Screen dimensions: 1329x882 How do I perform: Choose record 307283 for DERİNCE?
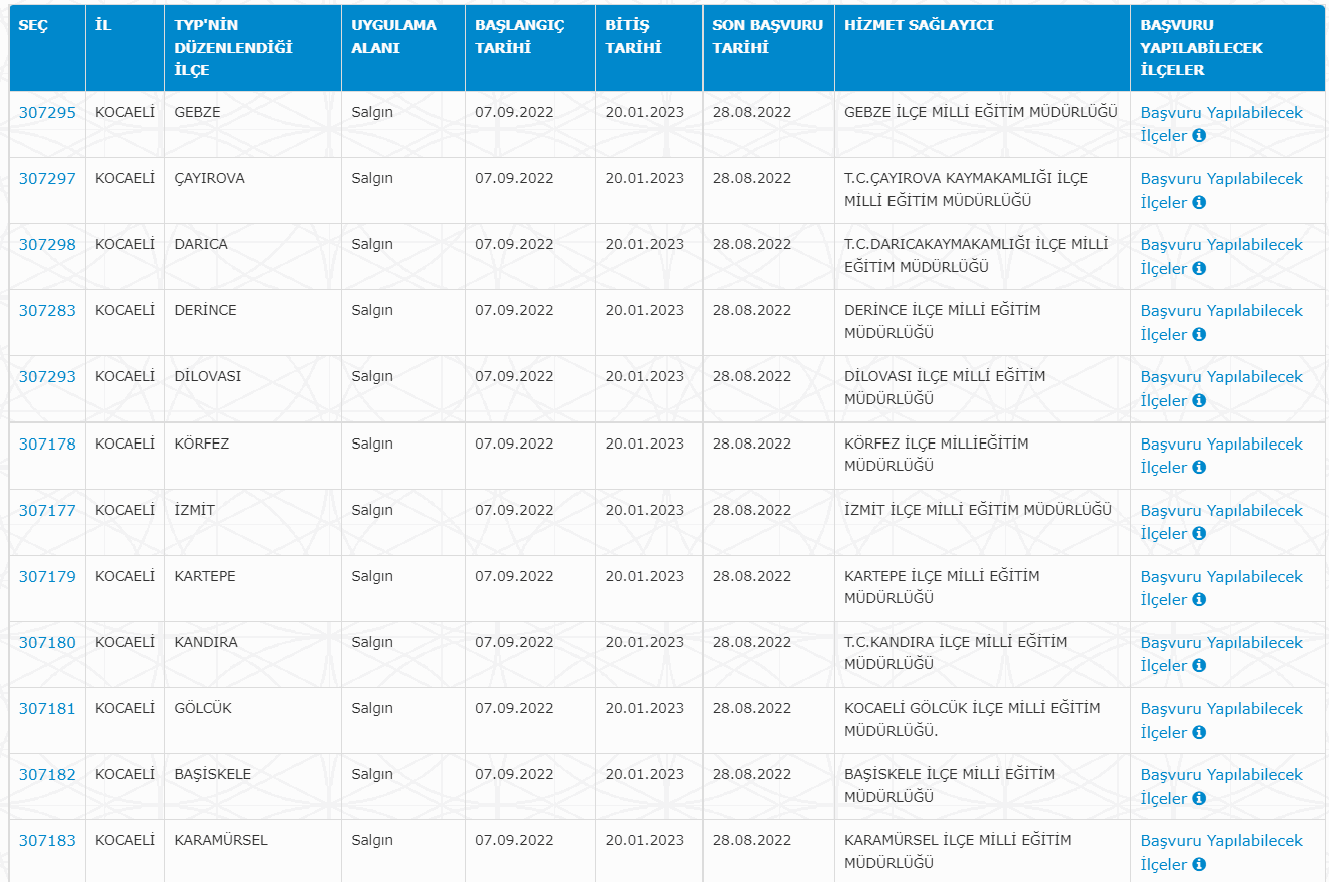(x=47, y=311)
